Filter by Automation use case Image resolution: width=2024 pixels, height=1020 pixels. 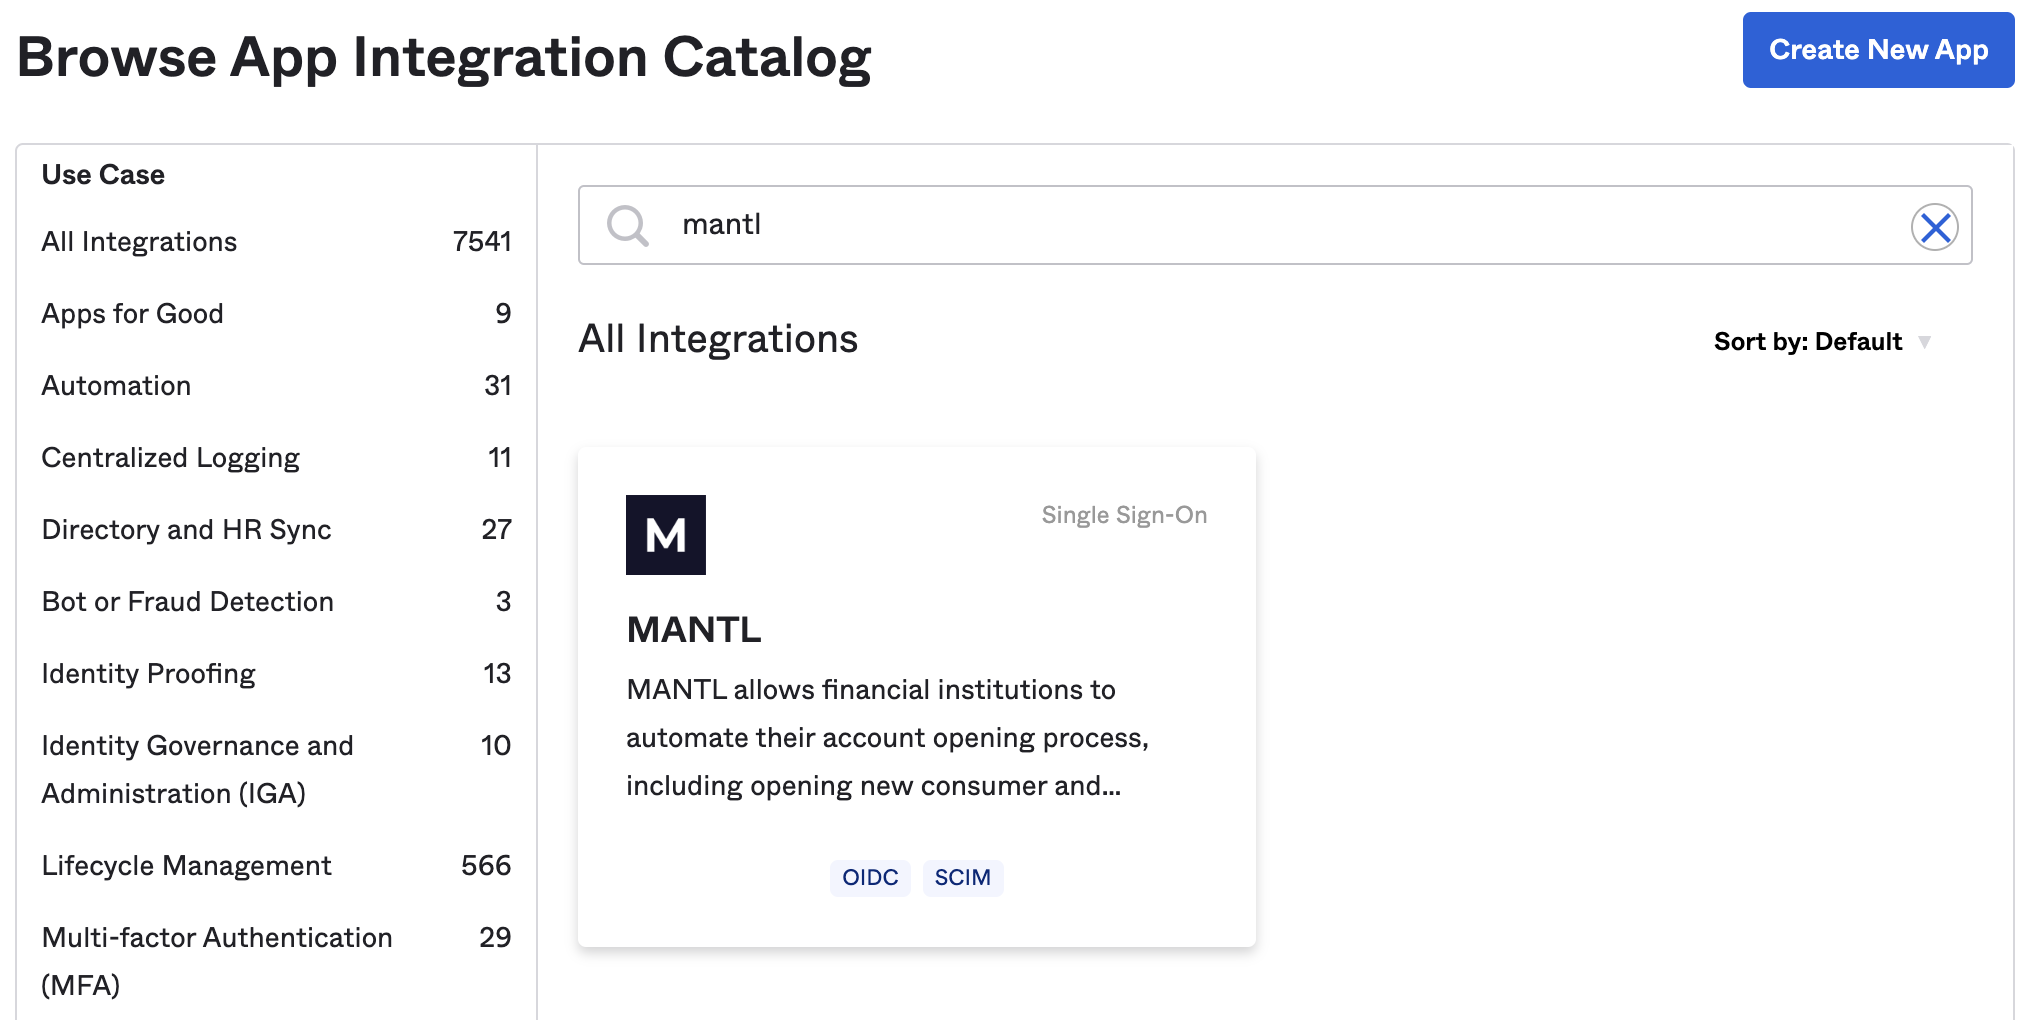click(x=116, y=385)
